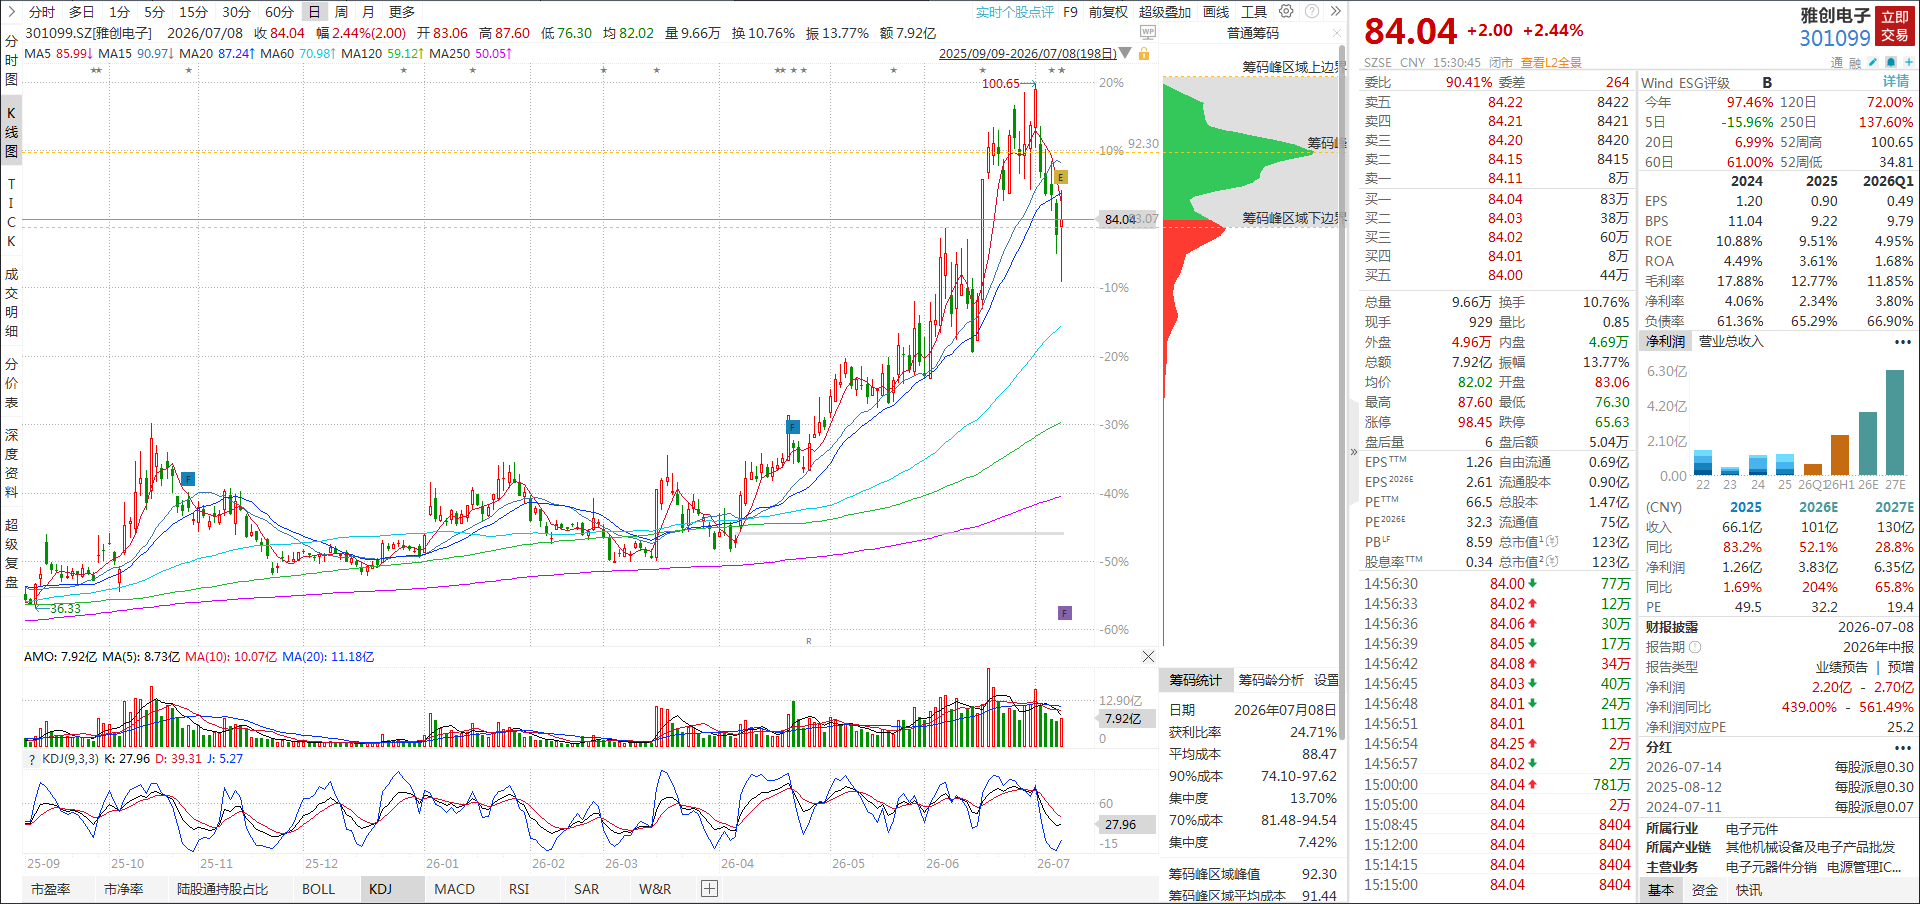Image resolution: width=1920 pixels, height=904 pixels.
Task: Click the yellow E marker on chart
Action: pos(1061,177)
